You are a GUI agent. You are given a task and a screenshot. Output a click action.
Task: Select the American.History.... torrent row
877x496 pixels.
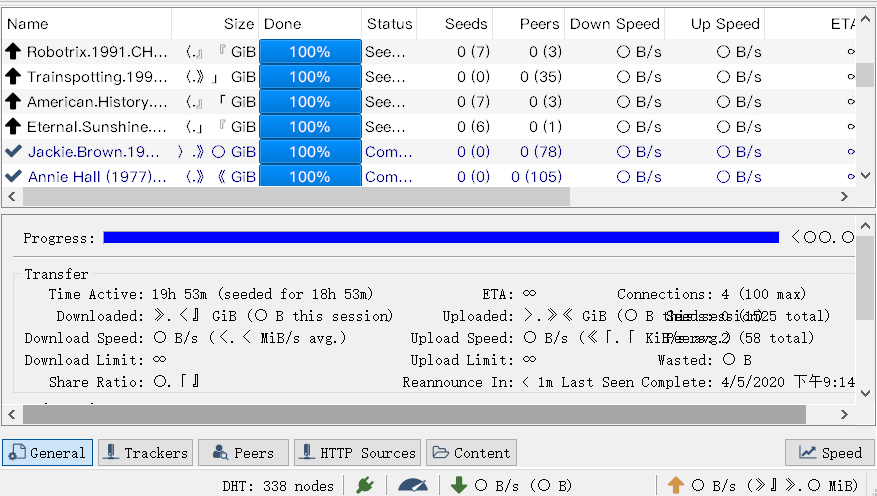click(428, 102)
